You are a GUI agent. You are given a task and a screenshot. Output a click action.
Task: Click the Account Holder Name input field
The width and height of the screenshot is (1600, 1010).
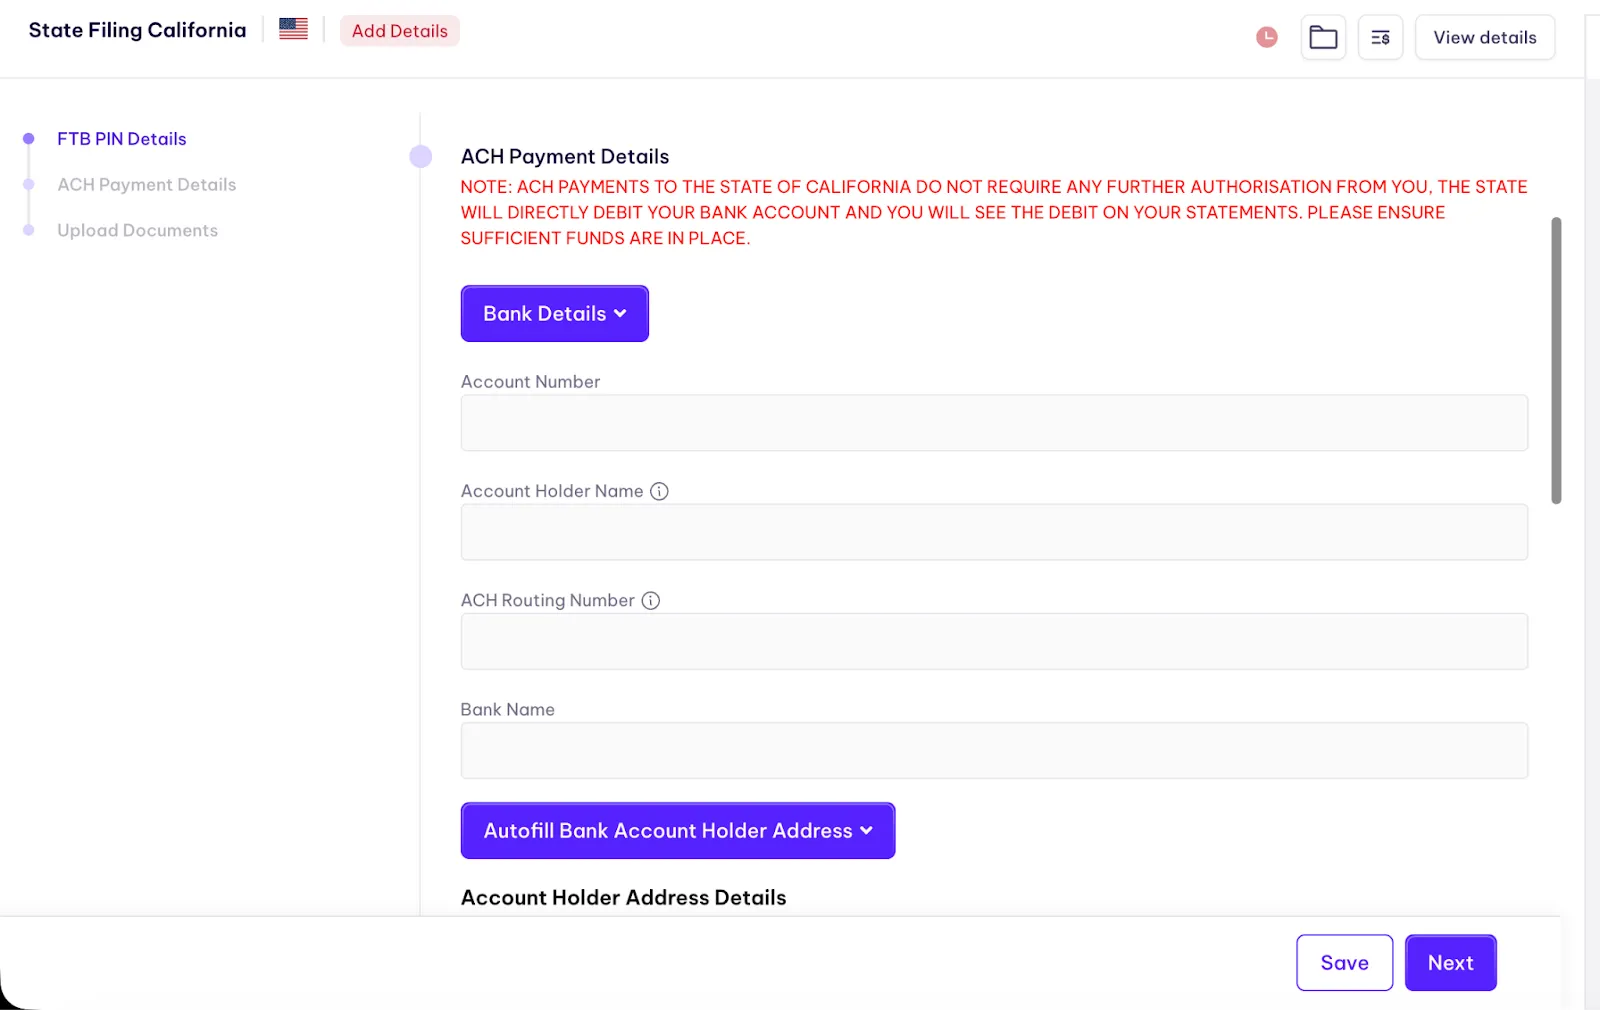994,532
